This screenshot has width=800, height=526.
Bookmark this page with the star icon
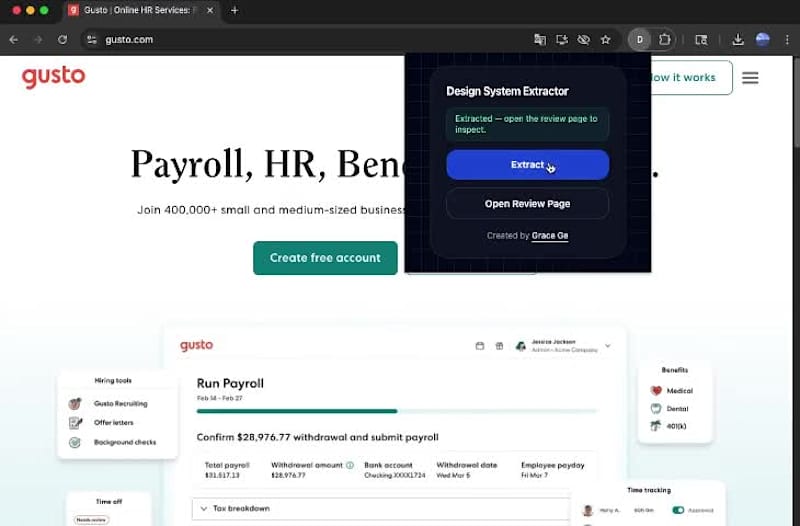coord(606,40)
